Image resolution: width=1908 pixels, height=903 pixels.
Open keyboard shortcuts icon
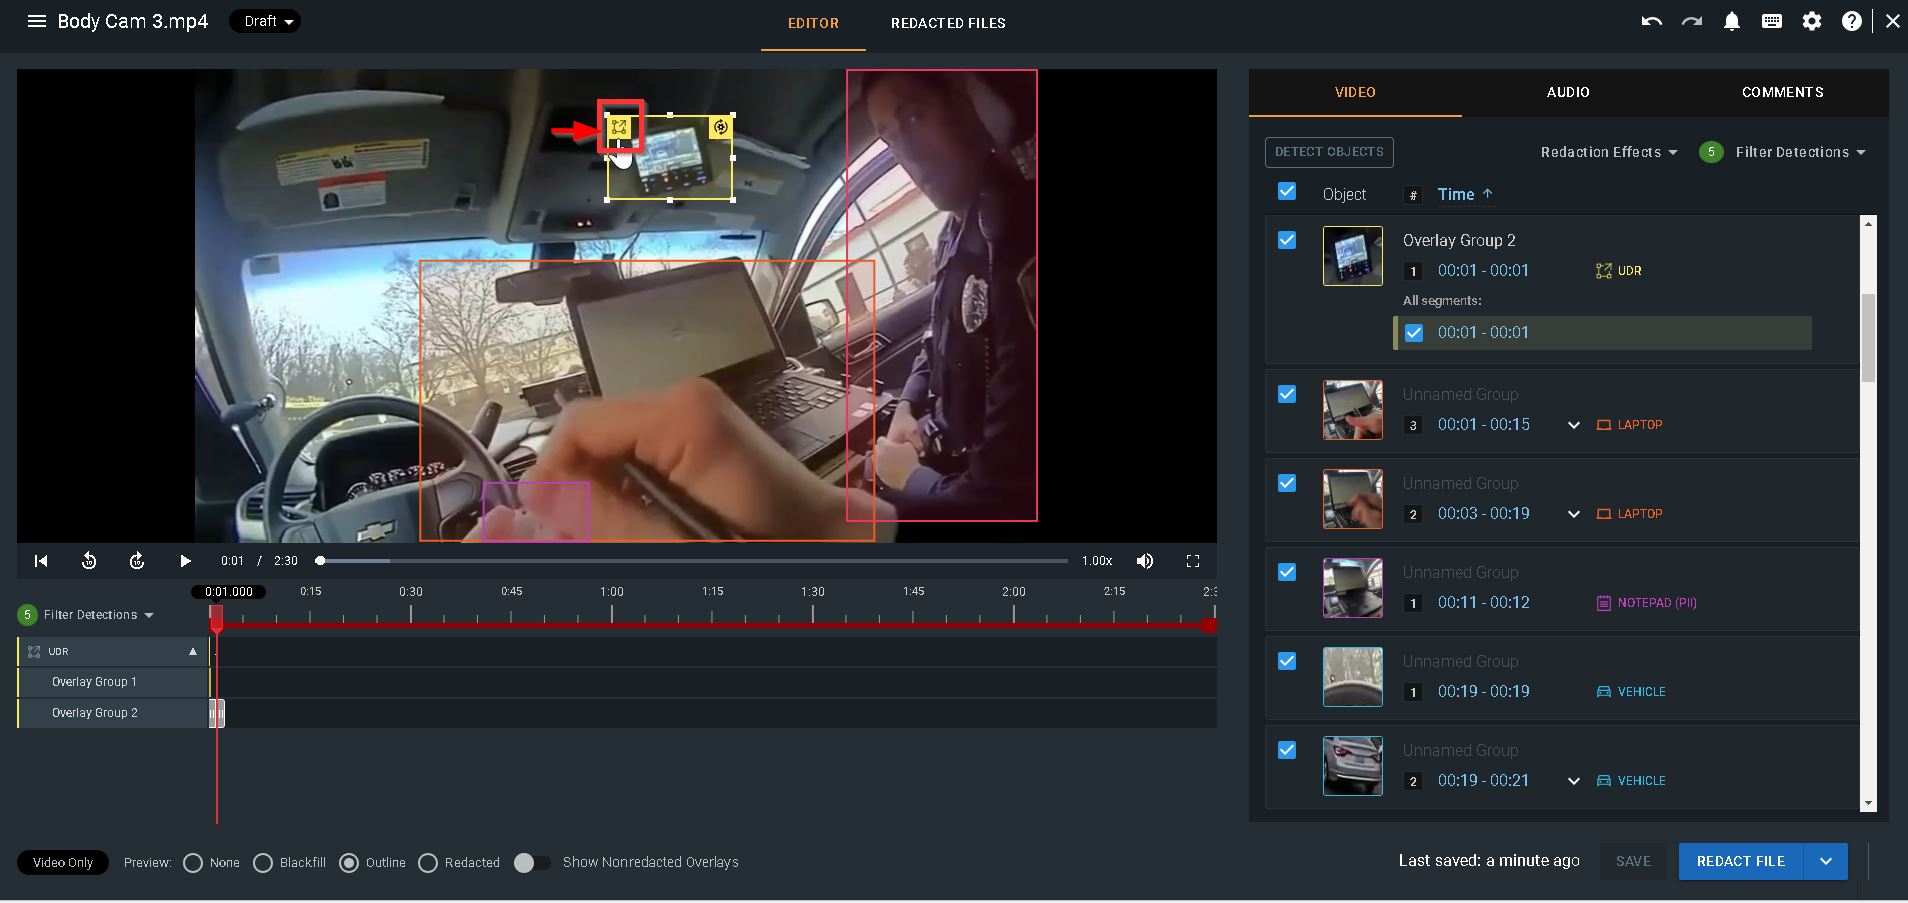[1771, 21]
